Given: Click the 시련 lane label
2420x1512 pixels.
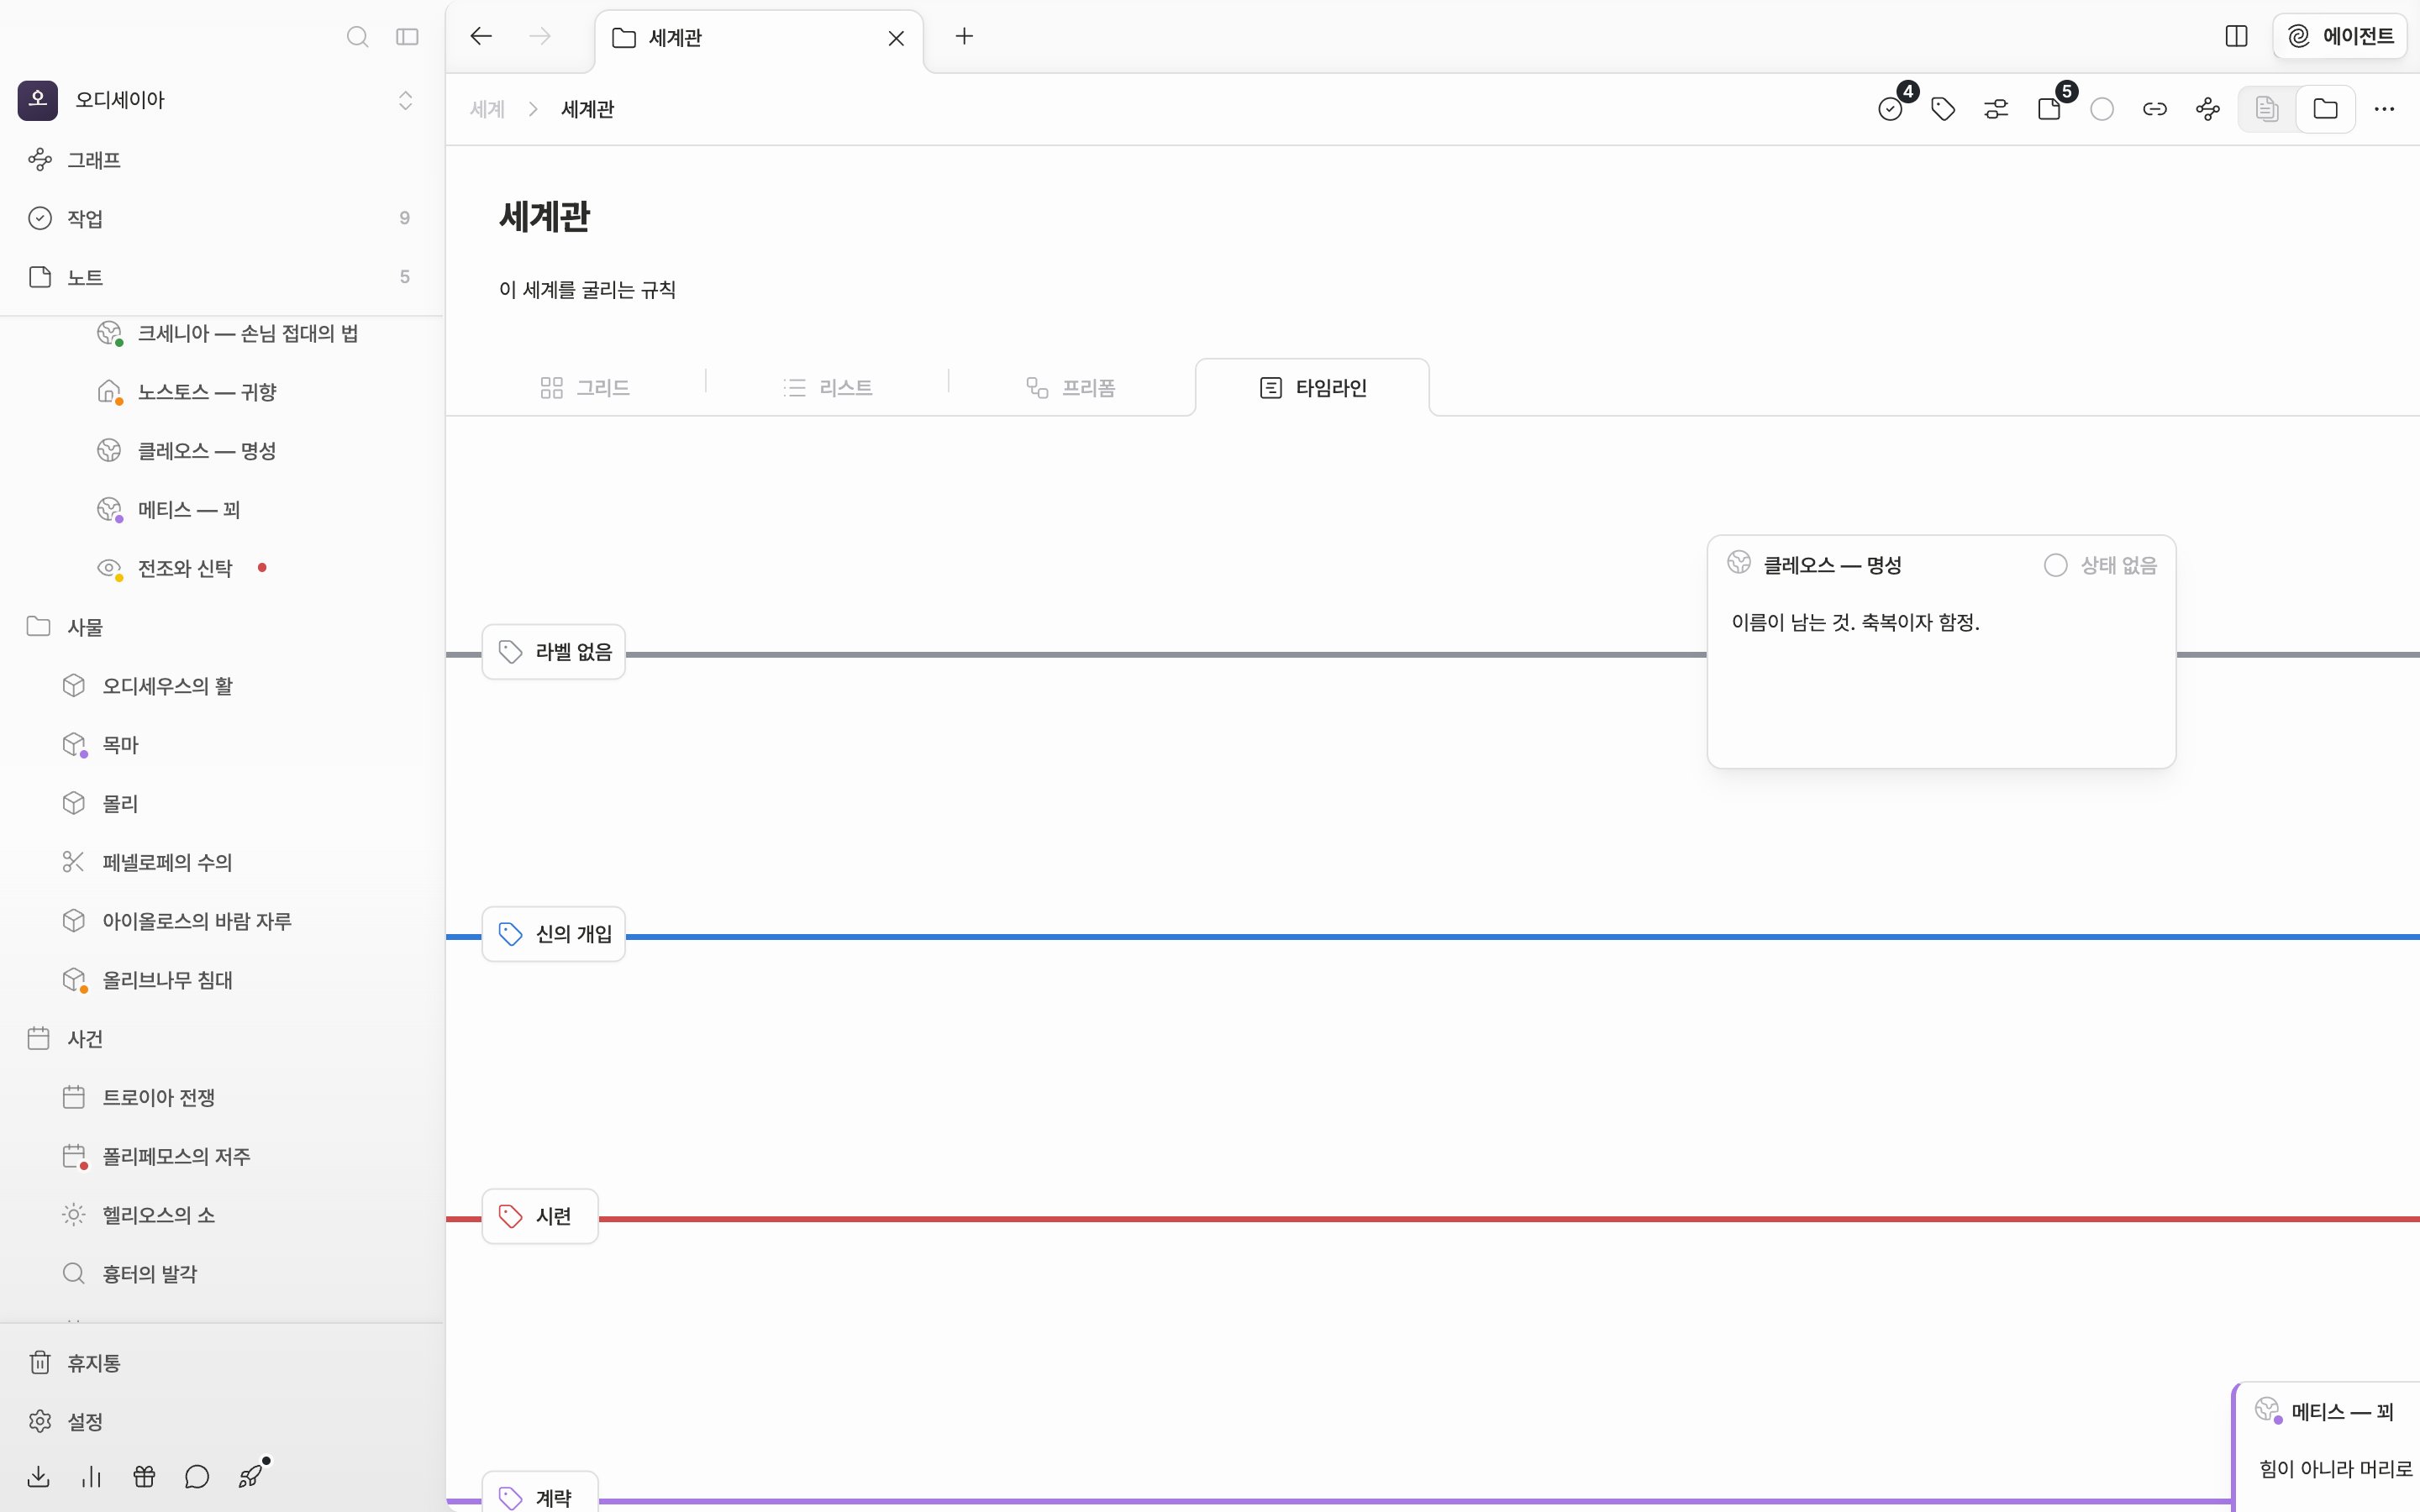Looking at the screenshot, I should click(x=540, y=1216).
